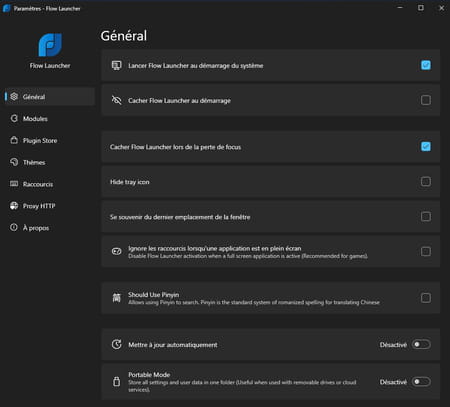The image size is (450, 407).
Task: Click the update clock icon beside Mettre à jour
Action: [116, 344]
